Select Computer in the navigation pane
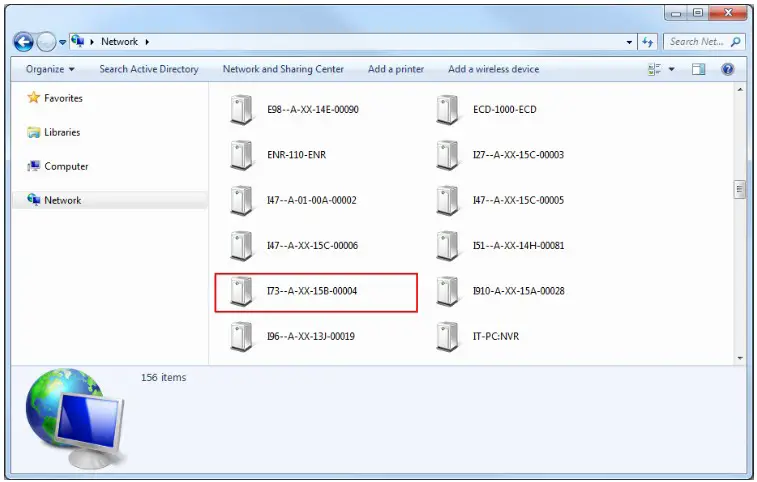Screen dimensions: 757x482 click(x=66, y=166)
